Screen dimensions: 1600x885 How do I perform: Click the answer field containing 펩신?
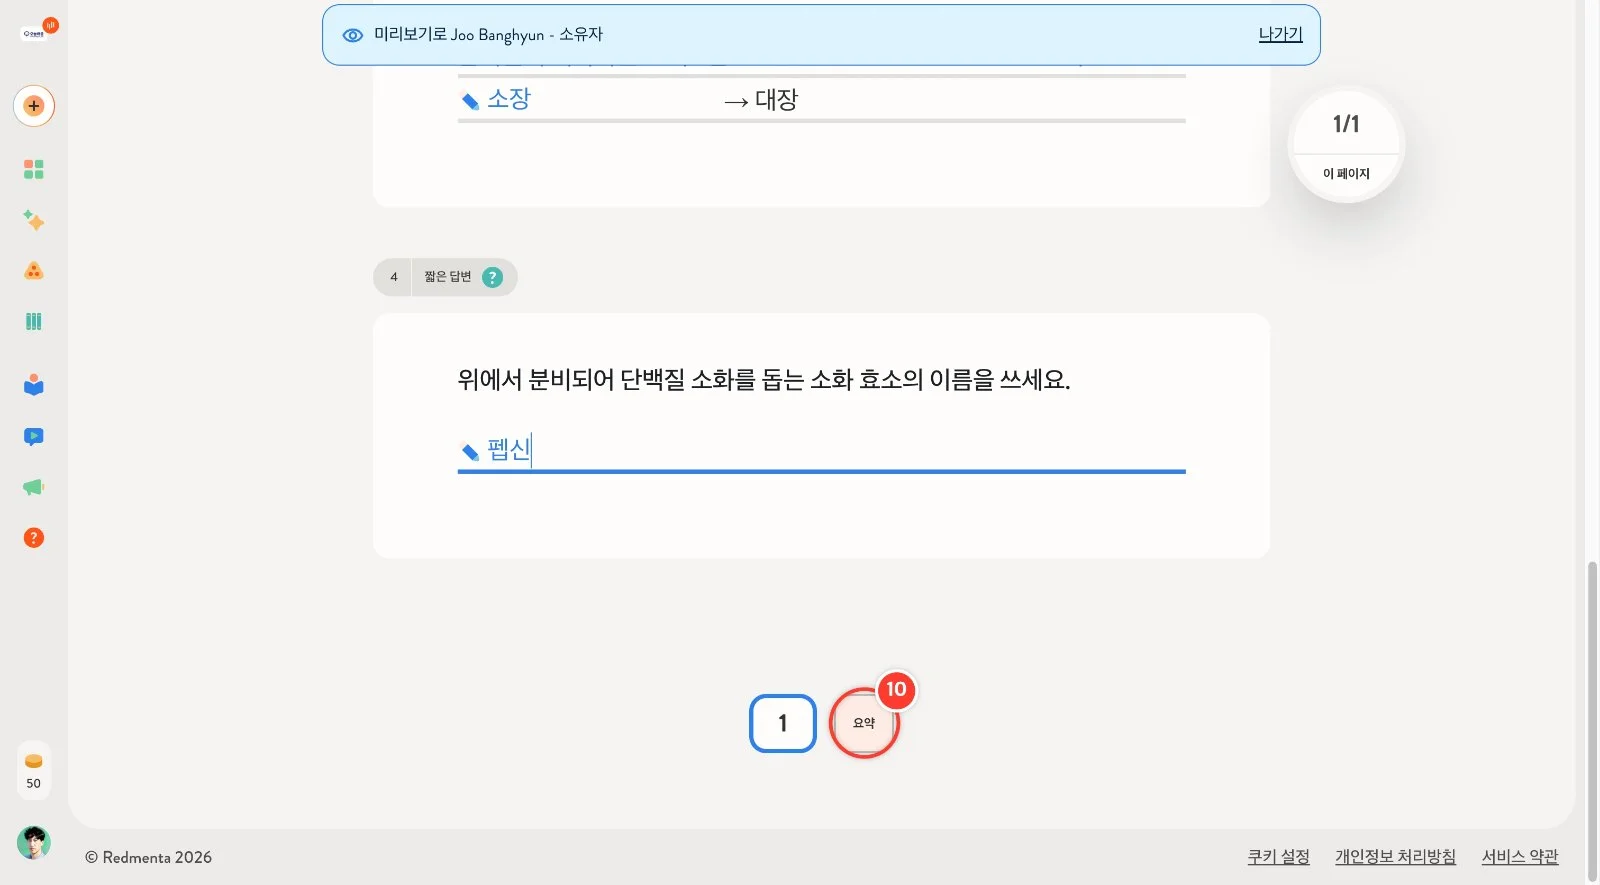pyautogui.click(x=822, y=450)
